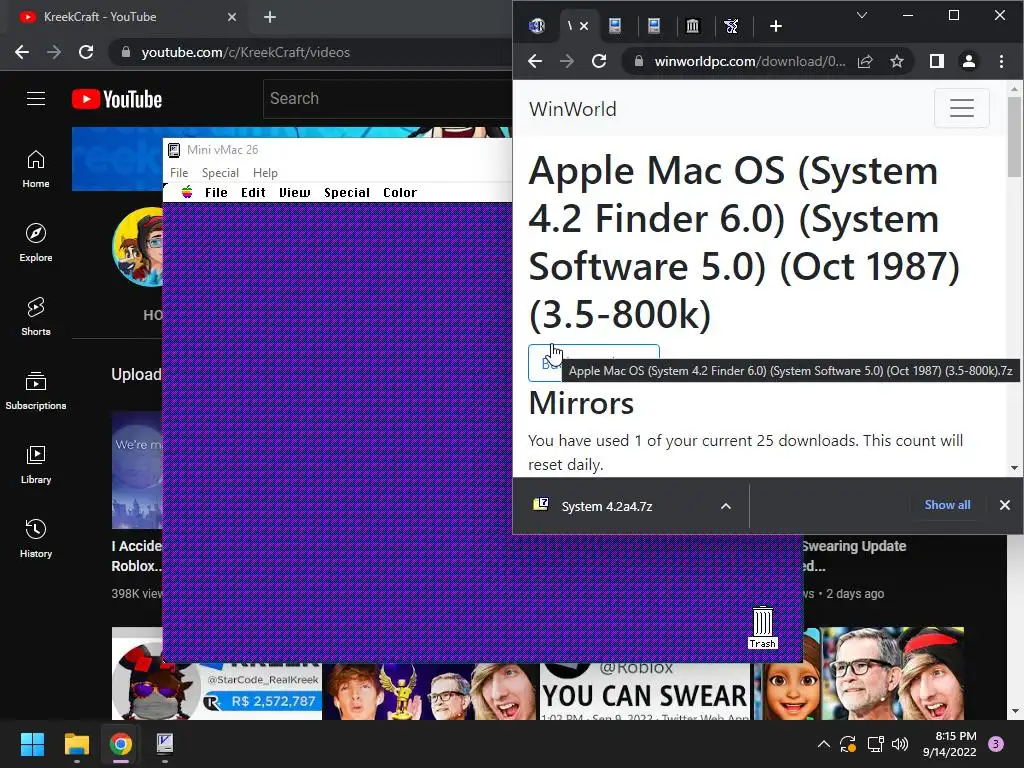Go back in the WinWorld browser window
This screenshot has height=768, width=1024.
pyautogui.click(x=535, y=61)
